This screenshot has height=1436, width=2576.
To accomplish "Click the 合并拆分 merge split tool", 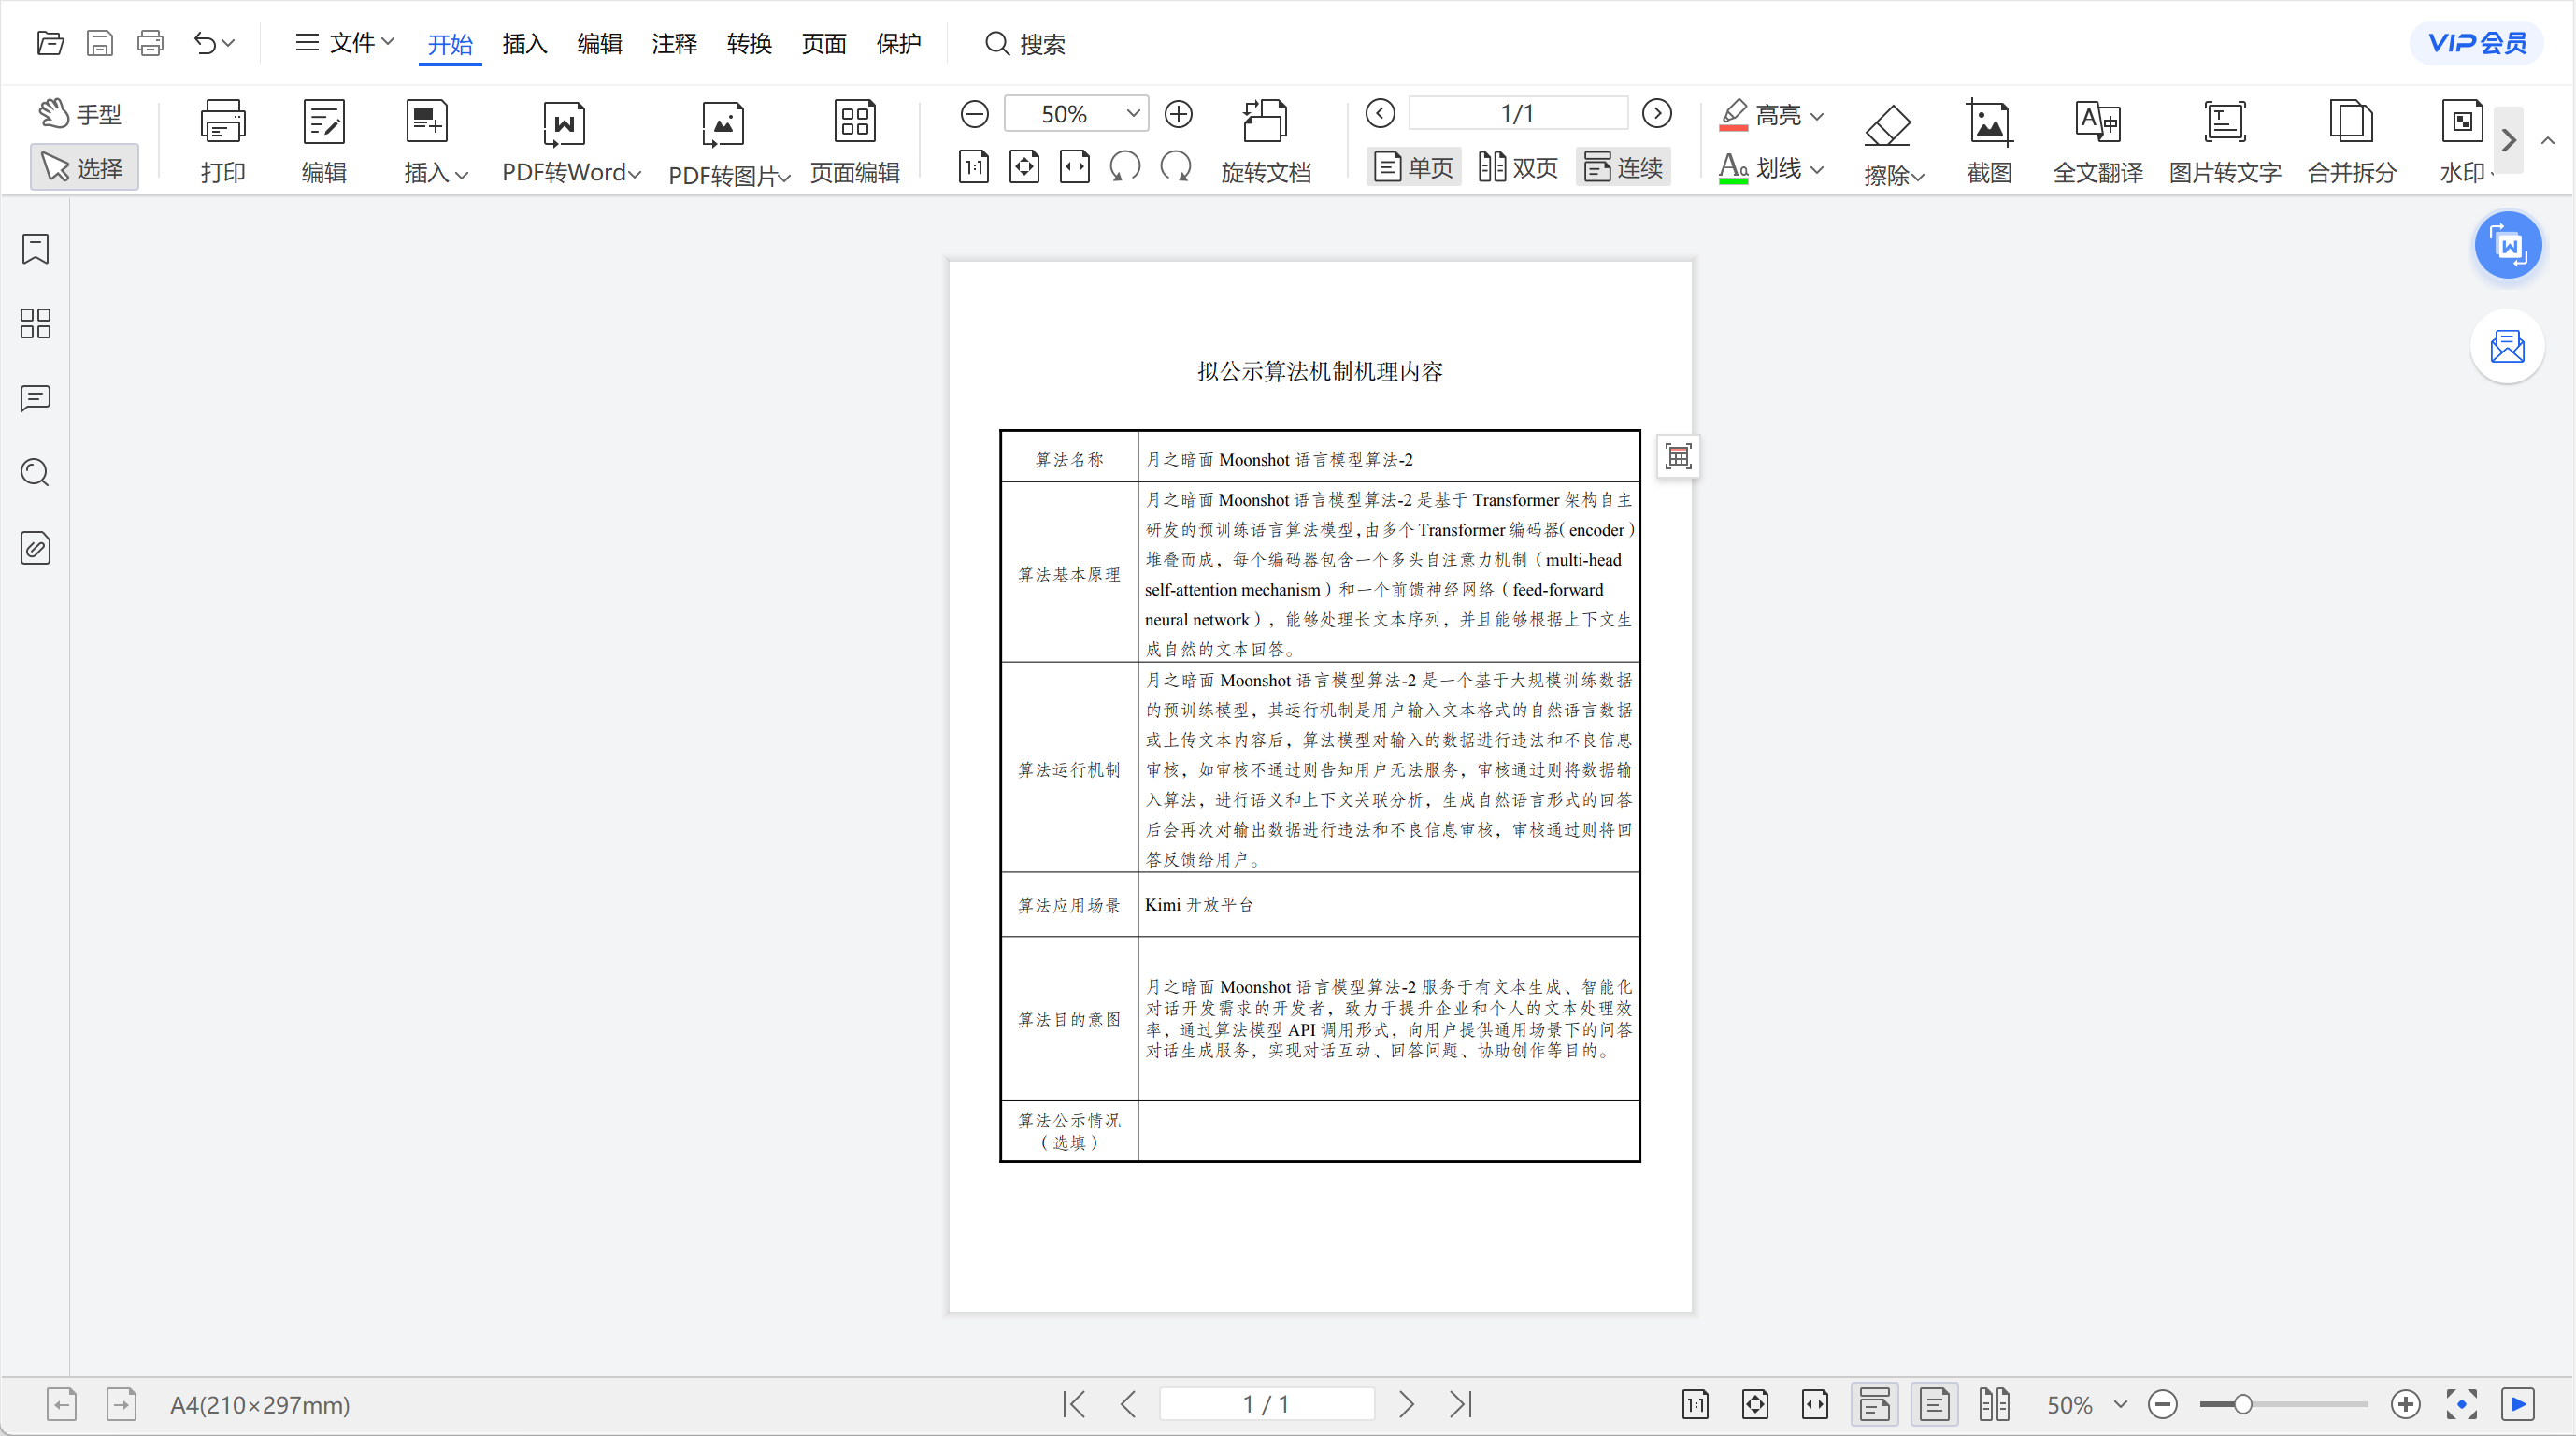I will 2352,141.
